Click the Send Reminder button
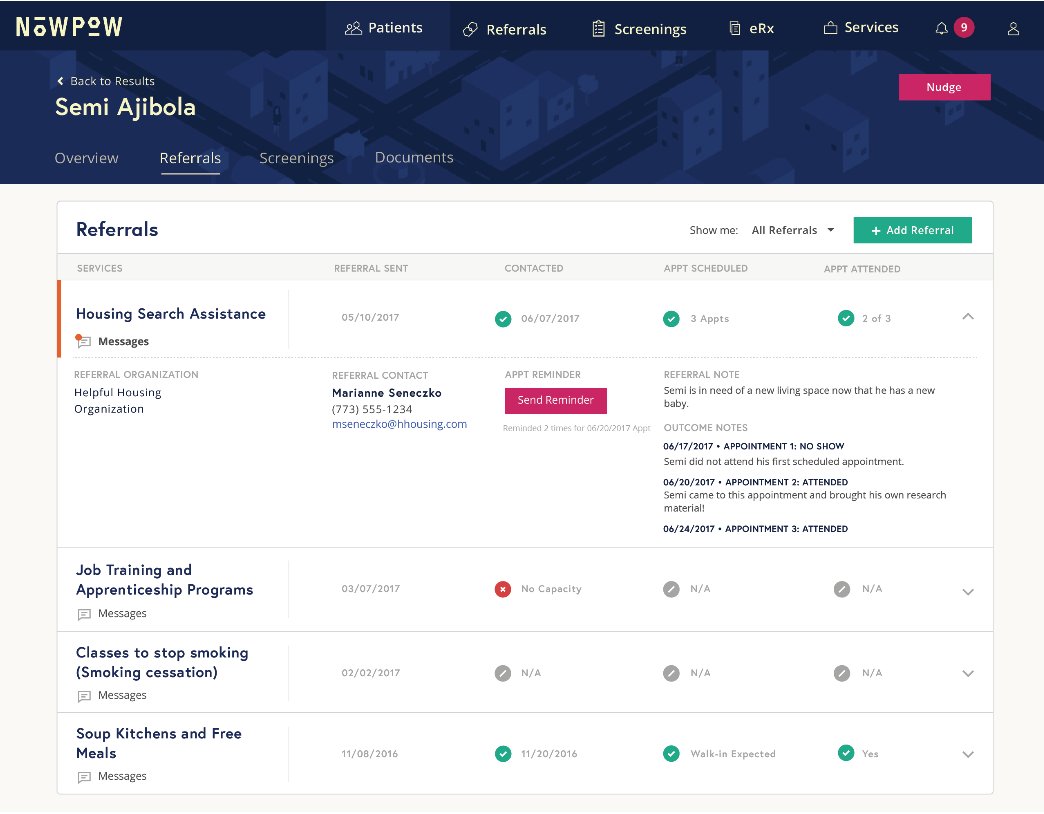Image resolution: width=1044 pixels, height=814 pixels. pos(555,401)
